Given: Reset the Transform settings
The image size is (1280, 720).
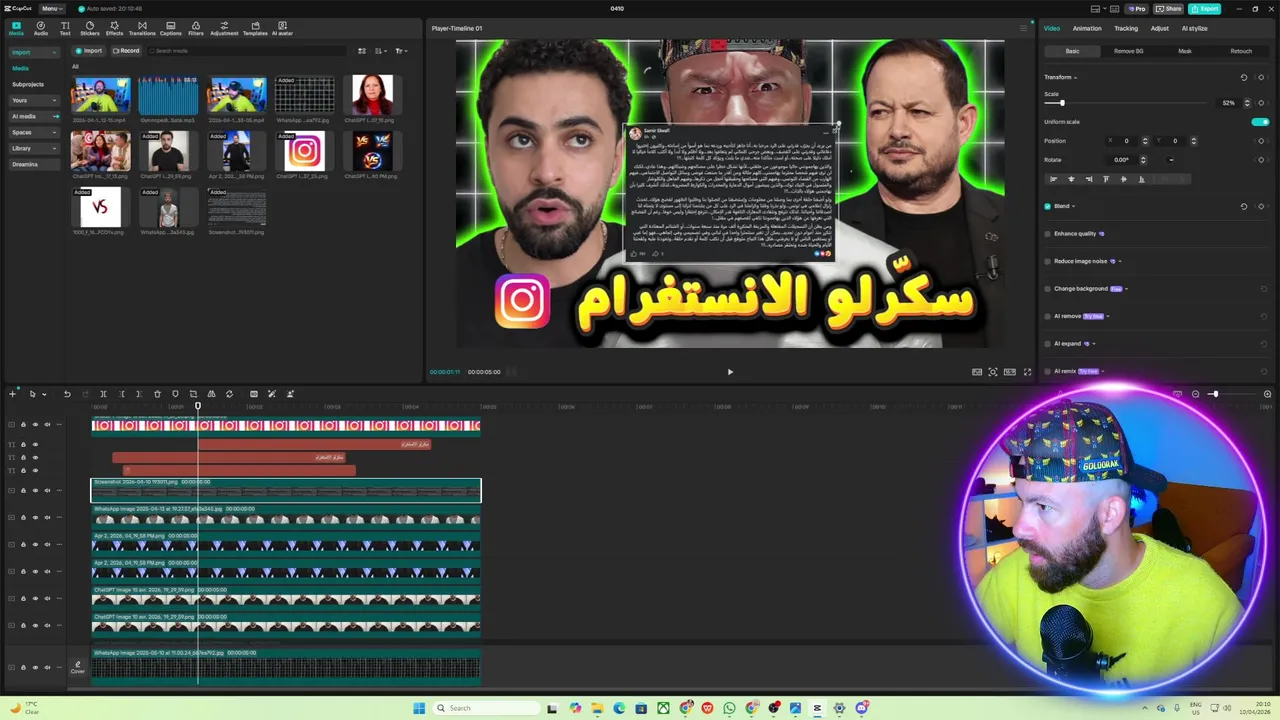Looking at the screenshot, I should pos(1244,77).
